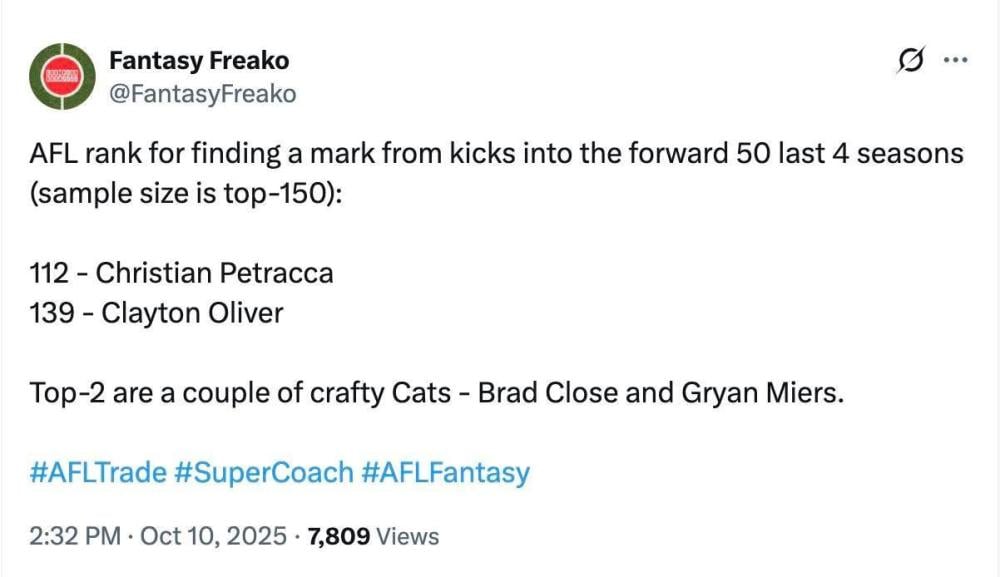Click the "139 - Clayton Oliver" line
Viewport: 1000px width, 577px height.
156,312
